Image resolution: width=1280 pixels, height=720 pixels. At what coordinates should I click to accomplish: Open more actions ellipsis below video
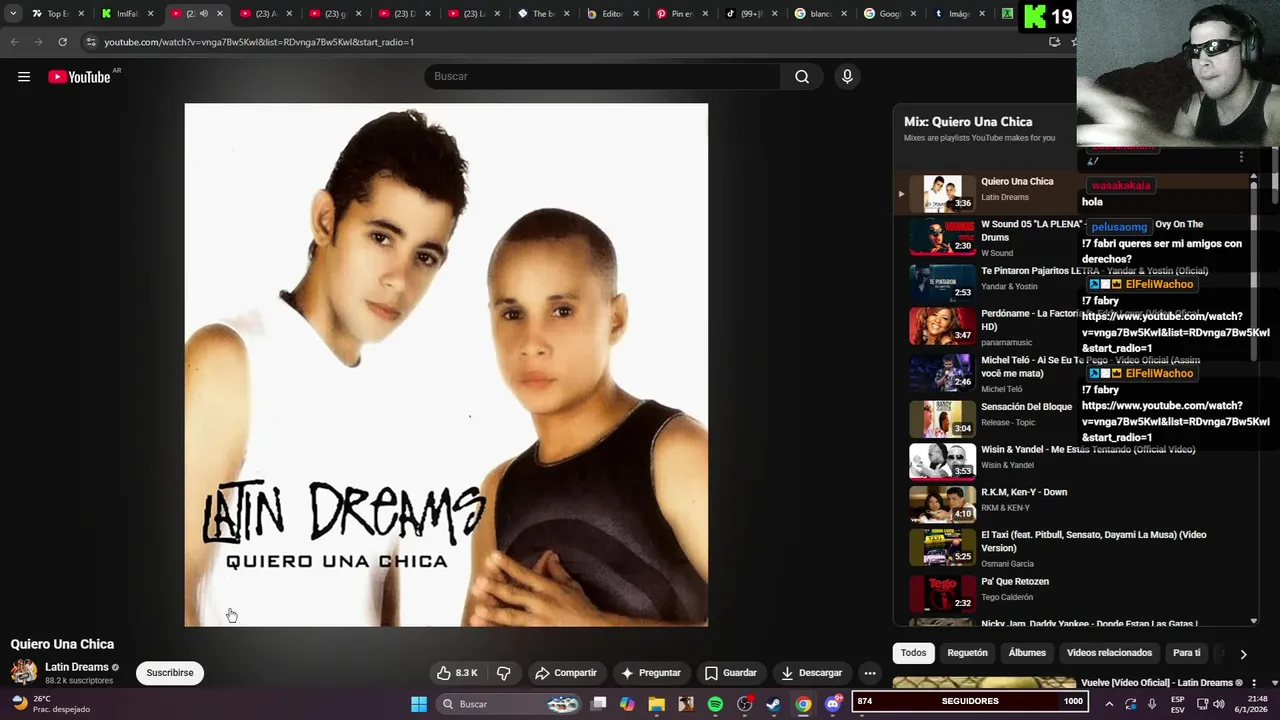[x=870, y=673]
